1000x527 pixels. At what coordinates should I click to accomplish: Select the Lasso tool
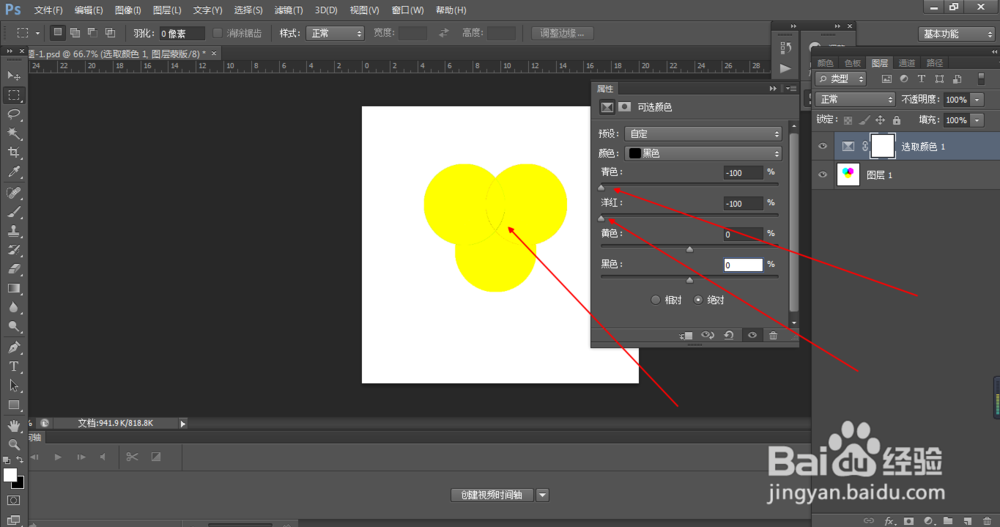13,114
